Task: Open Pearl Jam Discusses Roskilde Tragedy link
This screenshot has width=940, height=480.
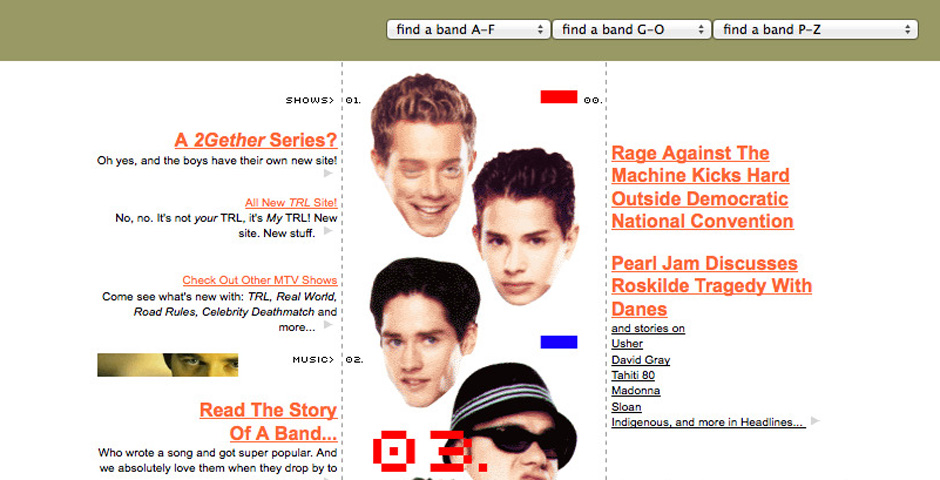Action: pyautogui.click(x=712, y=286)
